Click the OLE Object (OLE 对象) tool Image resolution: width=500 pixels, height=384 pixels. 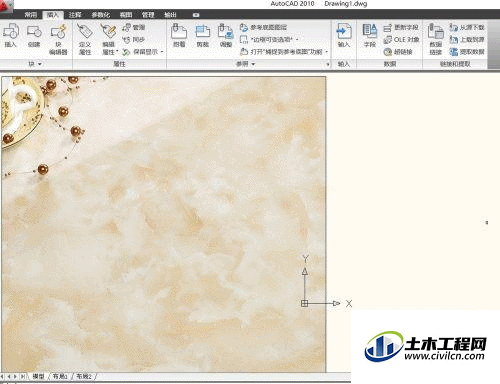pos(401,40)
